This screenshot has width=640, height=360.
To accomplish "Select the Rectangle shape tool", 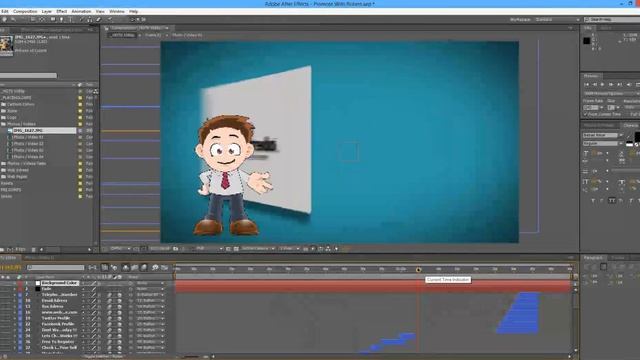I will coord(53,19).
